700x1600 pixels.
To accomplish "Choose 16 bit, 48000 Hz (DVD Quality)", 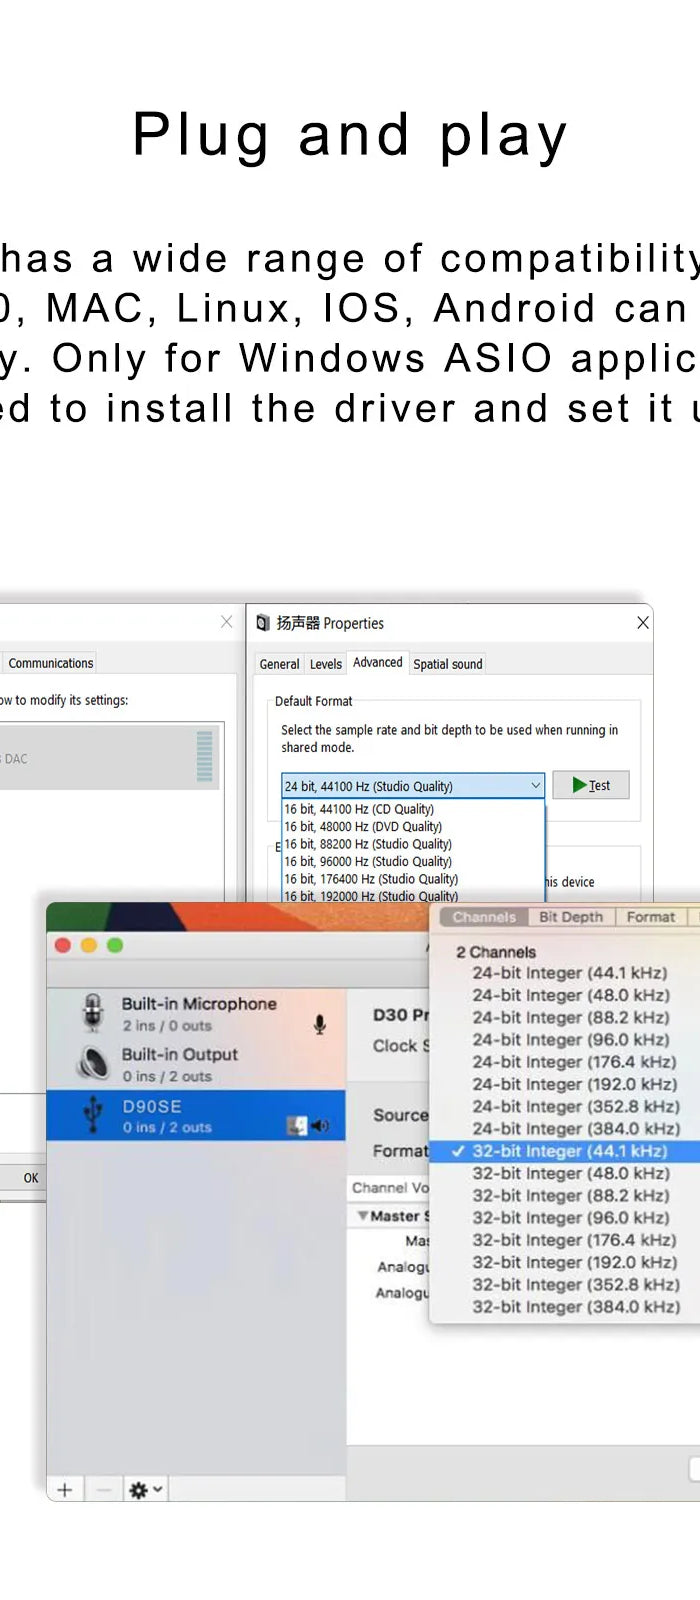I will click(x=363, y=827).
